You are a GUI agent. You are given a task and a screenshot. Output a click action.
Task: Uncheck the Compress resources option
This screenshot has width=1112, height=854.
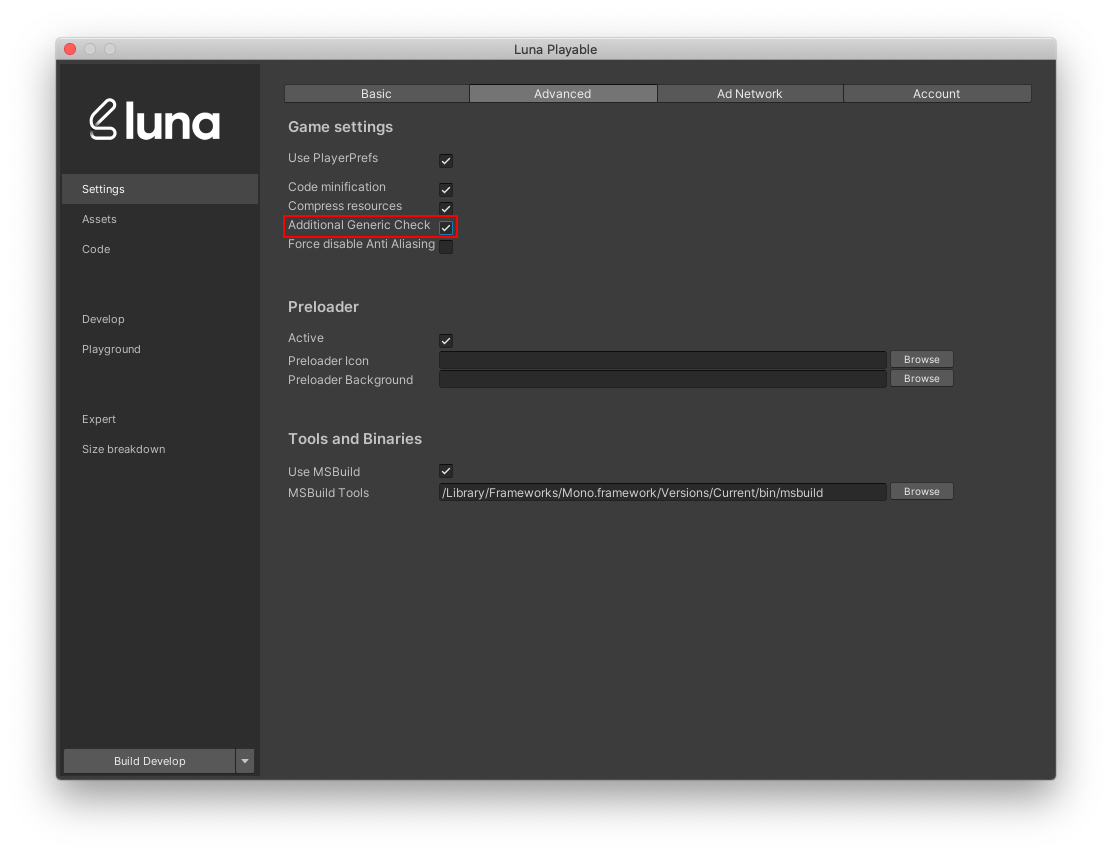(x=446, y=208)
